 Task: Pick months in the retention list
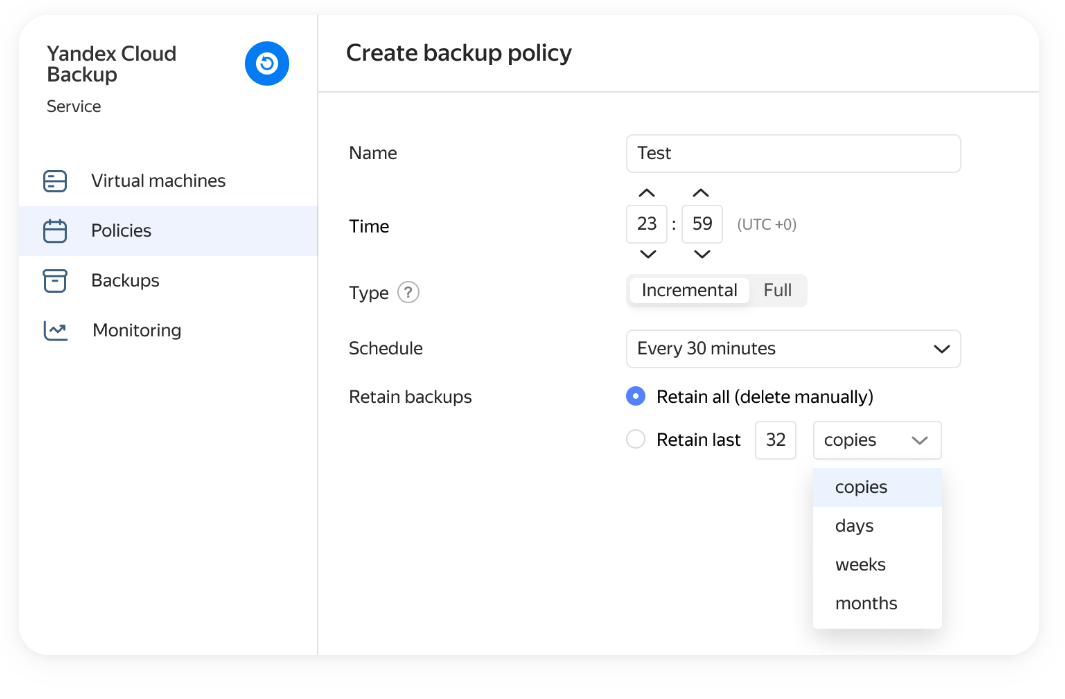coord(866,604)
